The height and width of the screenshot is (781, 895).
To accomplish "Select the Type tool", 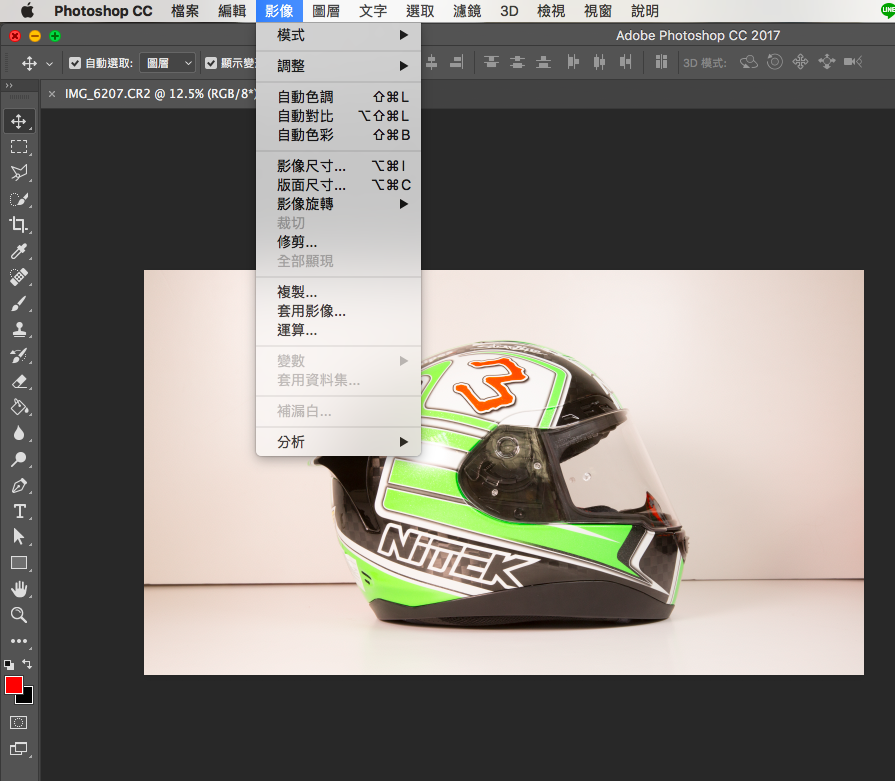I will pyautogui.click(x=19, y=512).
